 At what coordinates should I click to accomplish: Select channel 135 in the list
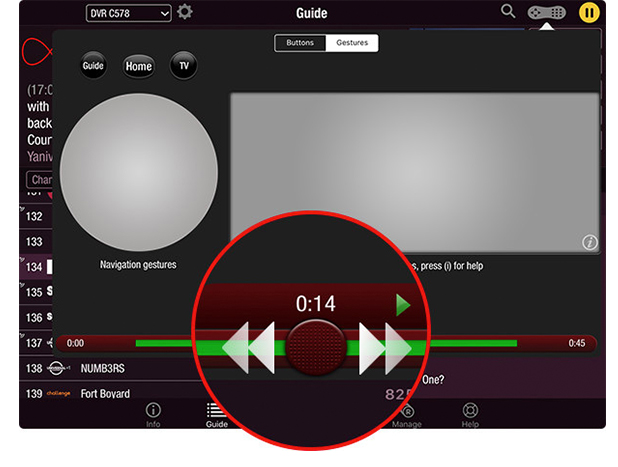[x=36, y=292]
